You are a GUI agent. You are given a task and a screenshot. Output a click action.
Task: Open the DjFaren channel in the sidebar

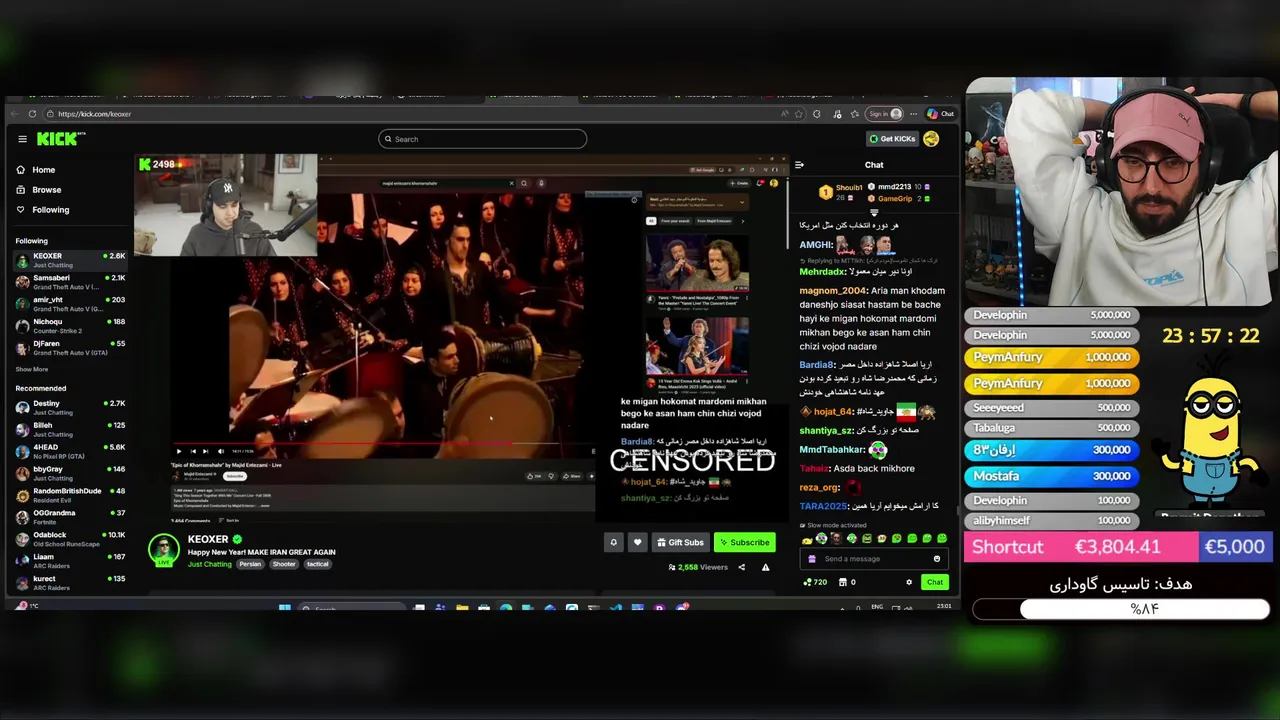tap(70, 348)
